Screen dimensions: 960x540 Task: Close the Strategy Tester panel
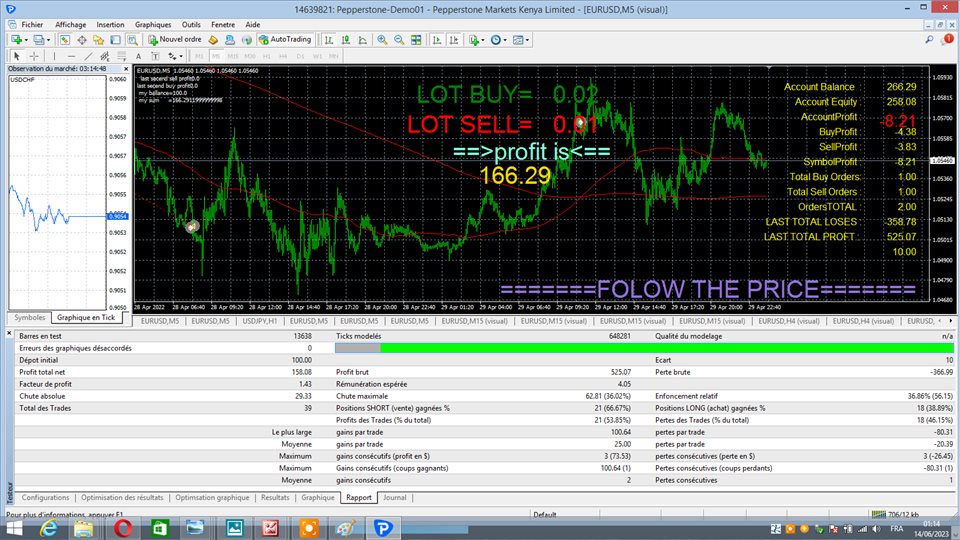pos(9,334)
